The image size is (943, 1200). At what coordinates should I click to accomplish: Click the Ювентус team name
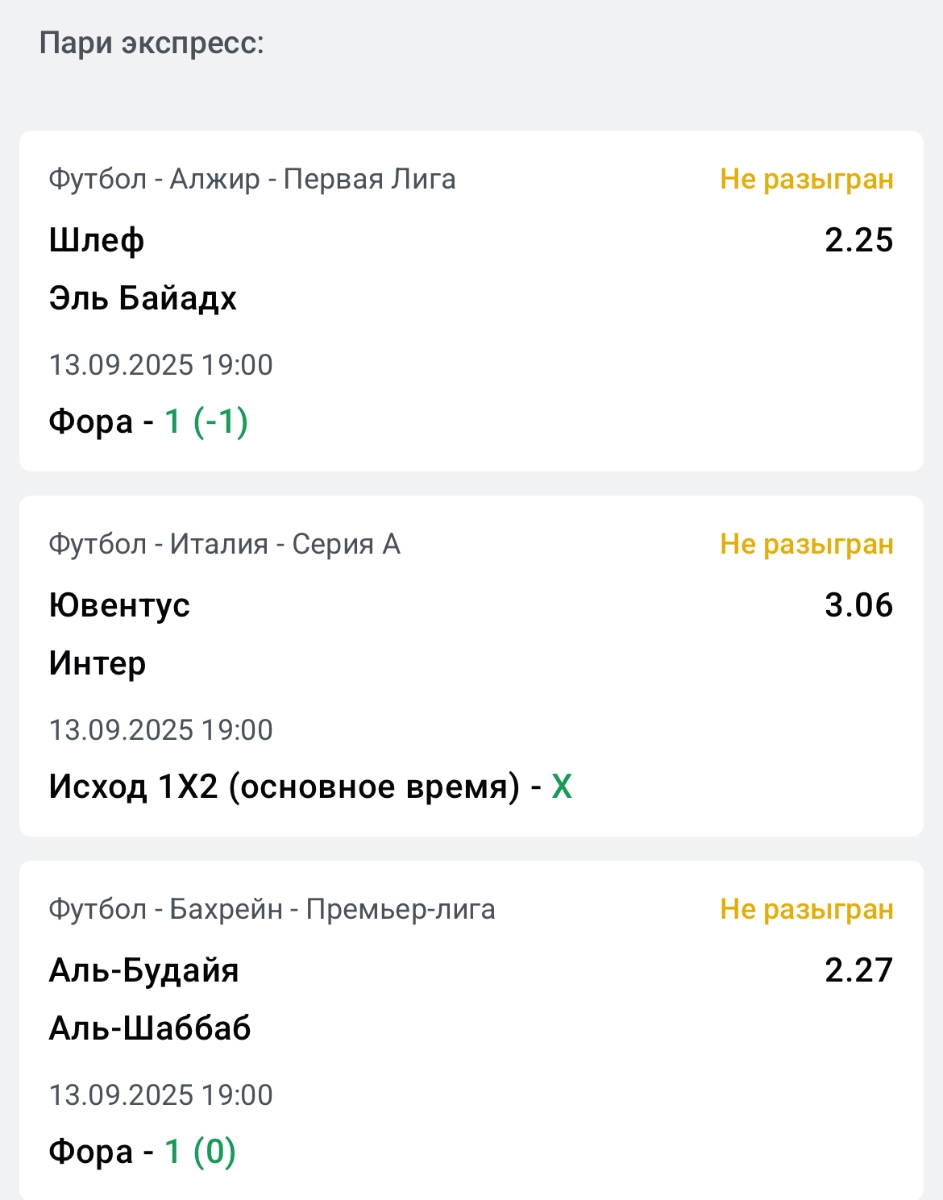pyautogui.click(x=119, y=605)
